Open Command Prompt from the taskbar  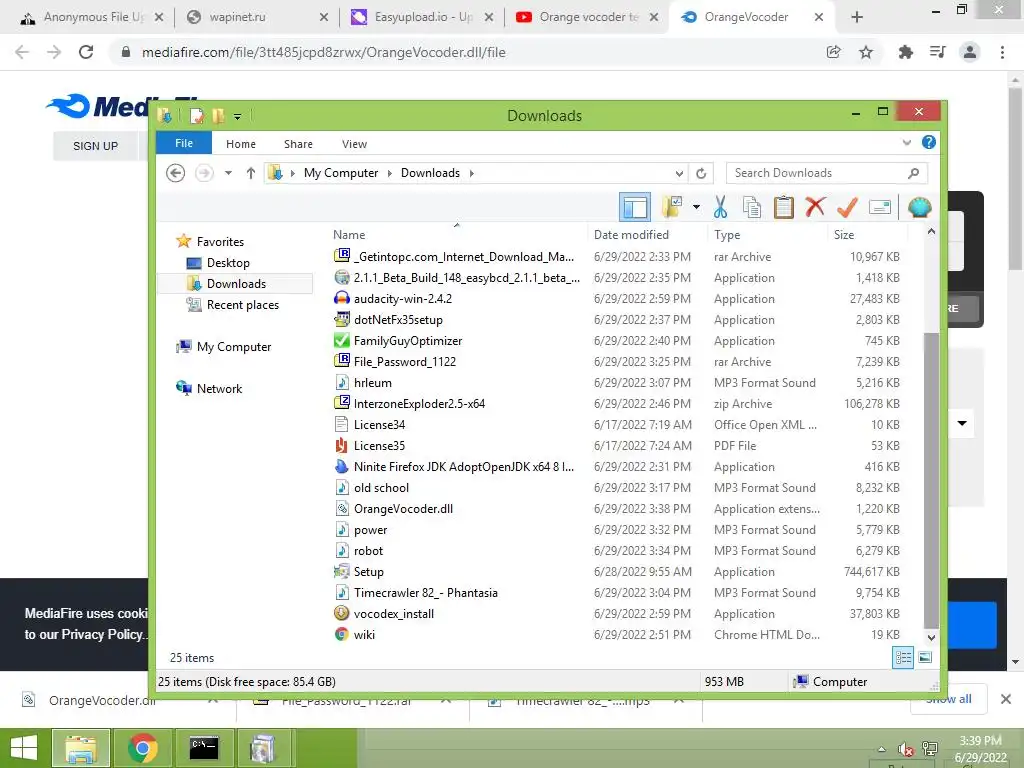tap(204, 748)
